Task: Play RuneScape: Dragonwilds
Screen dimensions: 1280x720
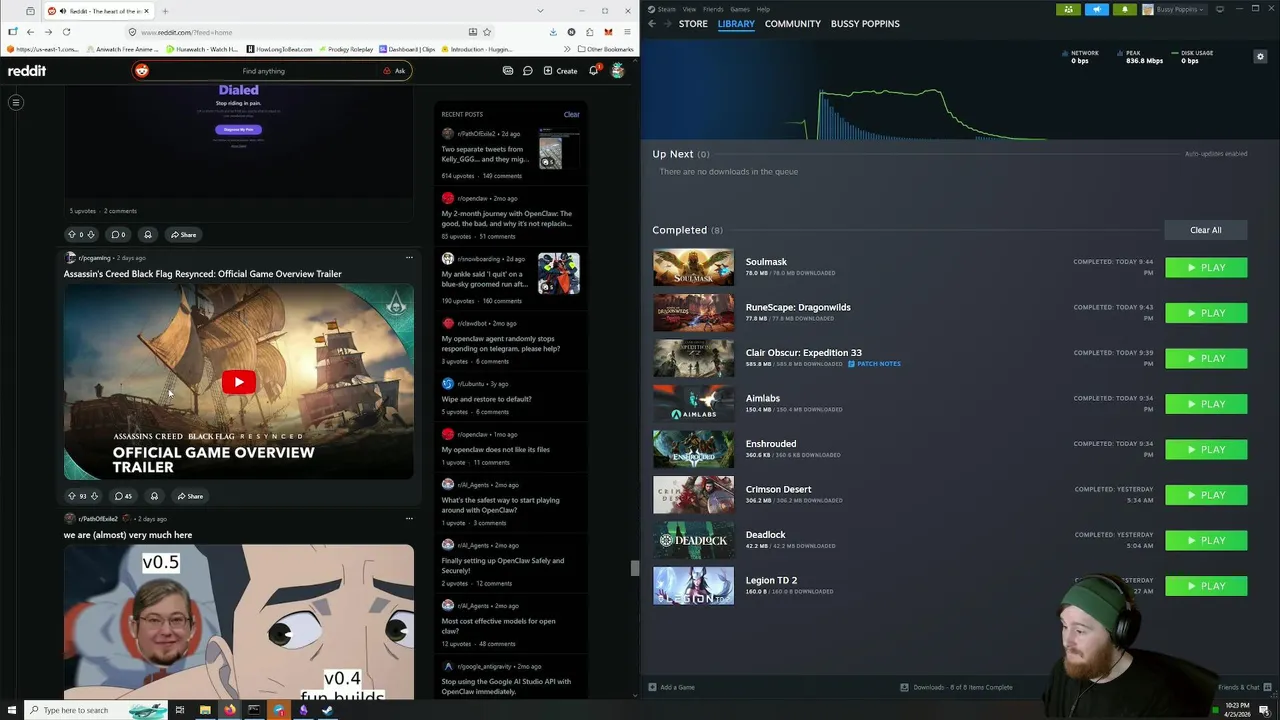Action: [x=1206, y=313]
